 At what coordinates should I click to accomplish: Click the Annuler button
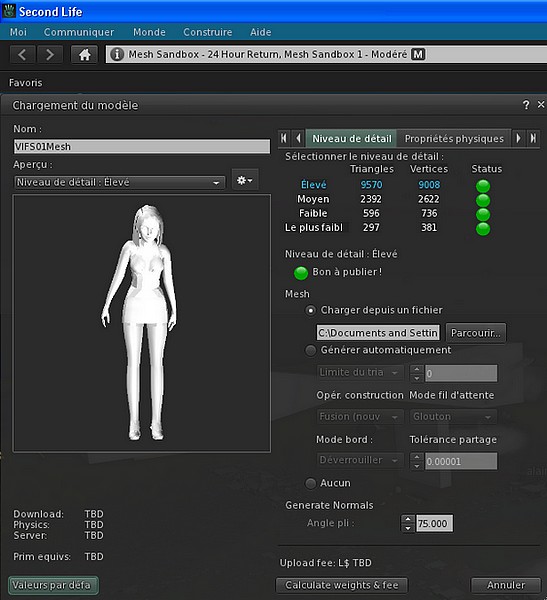506,585
